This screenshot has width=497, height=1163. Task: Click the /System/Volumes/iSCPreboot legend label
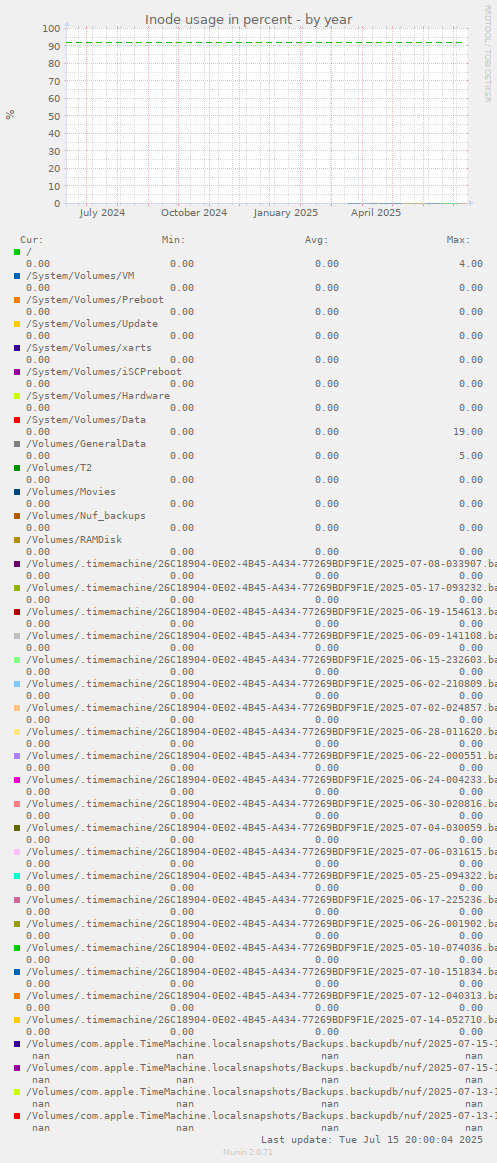[x=104, y=372]
